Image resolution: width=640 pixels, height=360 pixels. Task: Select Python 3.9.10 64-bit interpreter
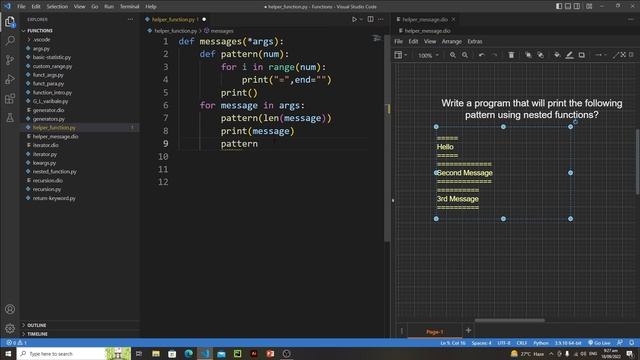[568, 343]
